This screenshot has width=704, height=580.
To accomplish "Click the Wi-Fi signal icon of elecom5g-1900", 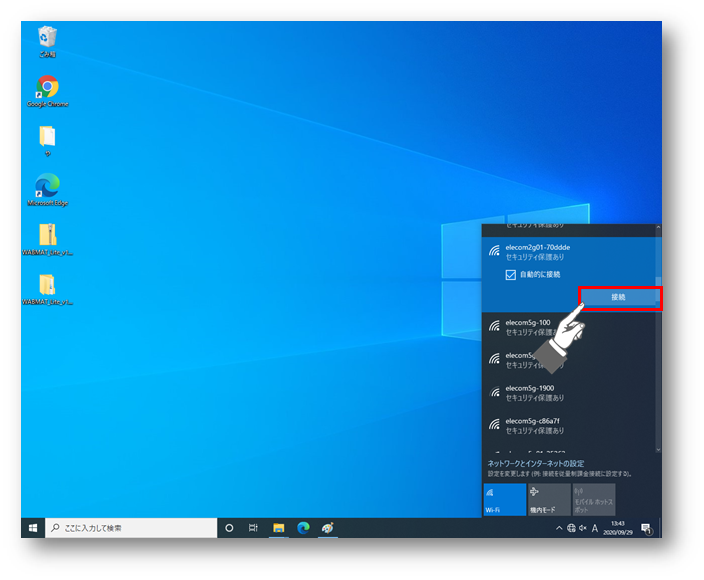I will pyautogui.click(x=494, y=391).
